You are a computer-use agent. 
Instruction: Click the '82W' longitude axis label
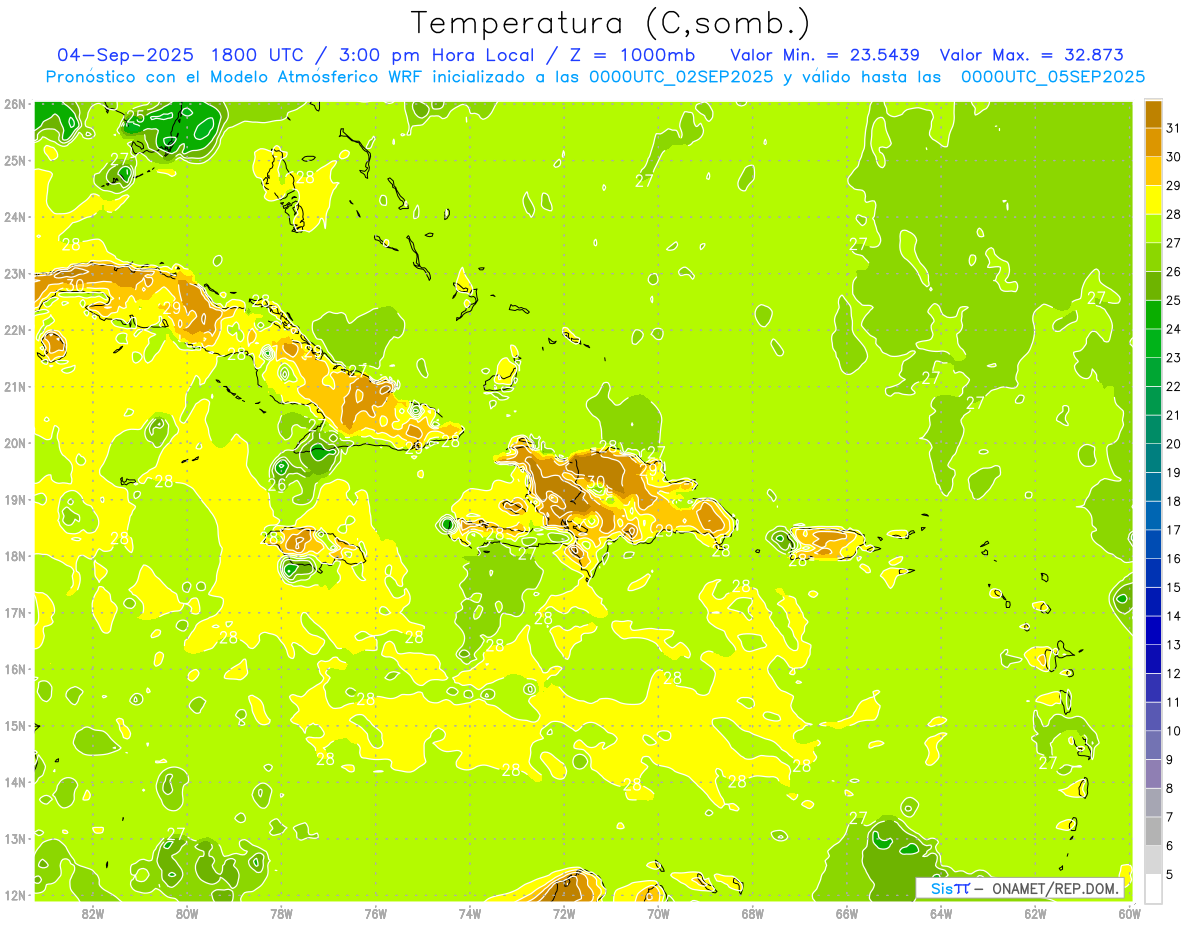coord(93,913)
